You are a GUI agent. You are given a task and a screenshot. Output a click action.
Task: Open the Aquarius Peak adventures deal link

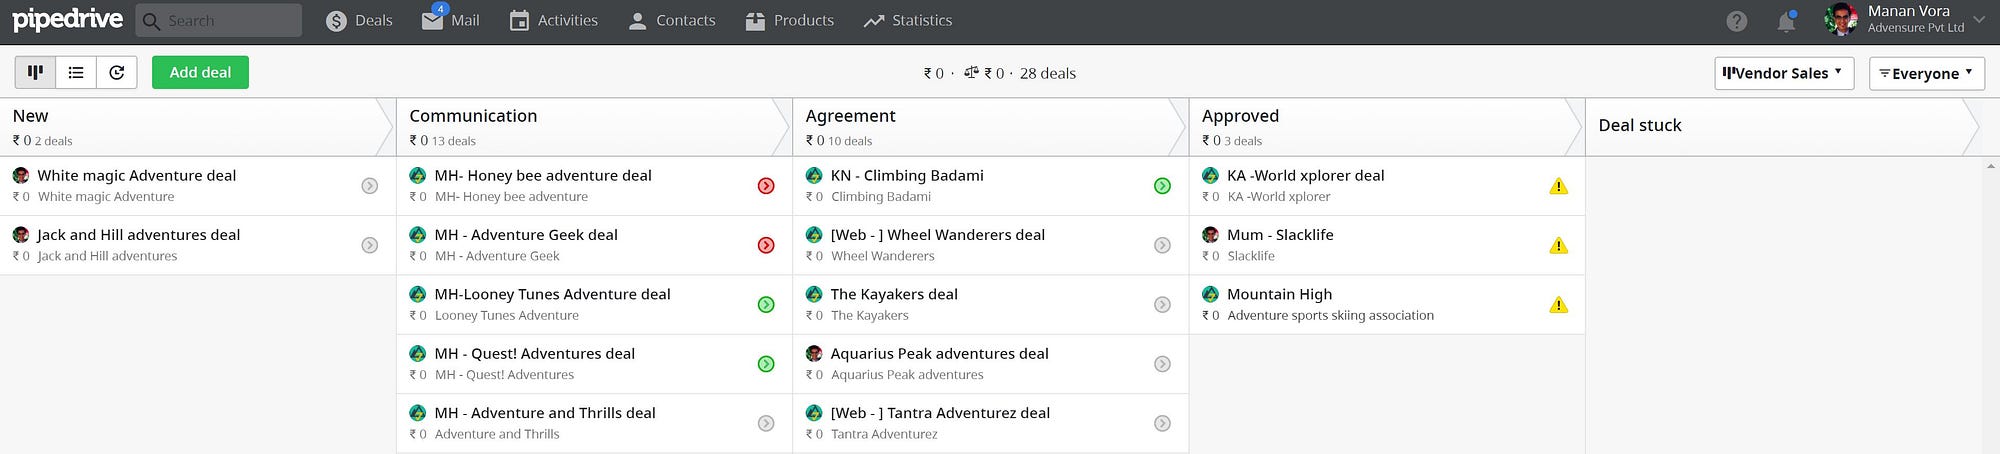coord(939,353)
